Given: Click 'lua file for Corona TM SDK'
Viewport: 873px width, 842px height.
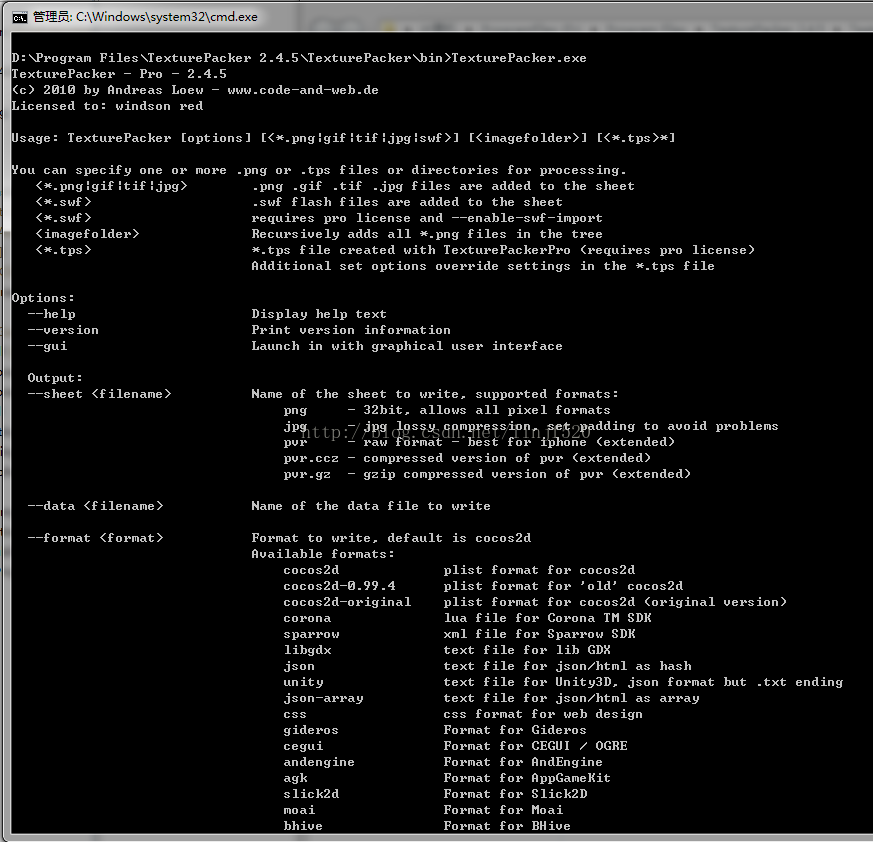Looking at the screenshot, I should pyautogui.click(x=547, y=619).
